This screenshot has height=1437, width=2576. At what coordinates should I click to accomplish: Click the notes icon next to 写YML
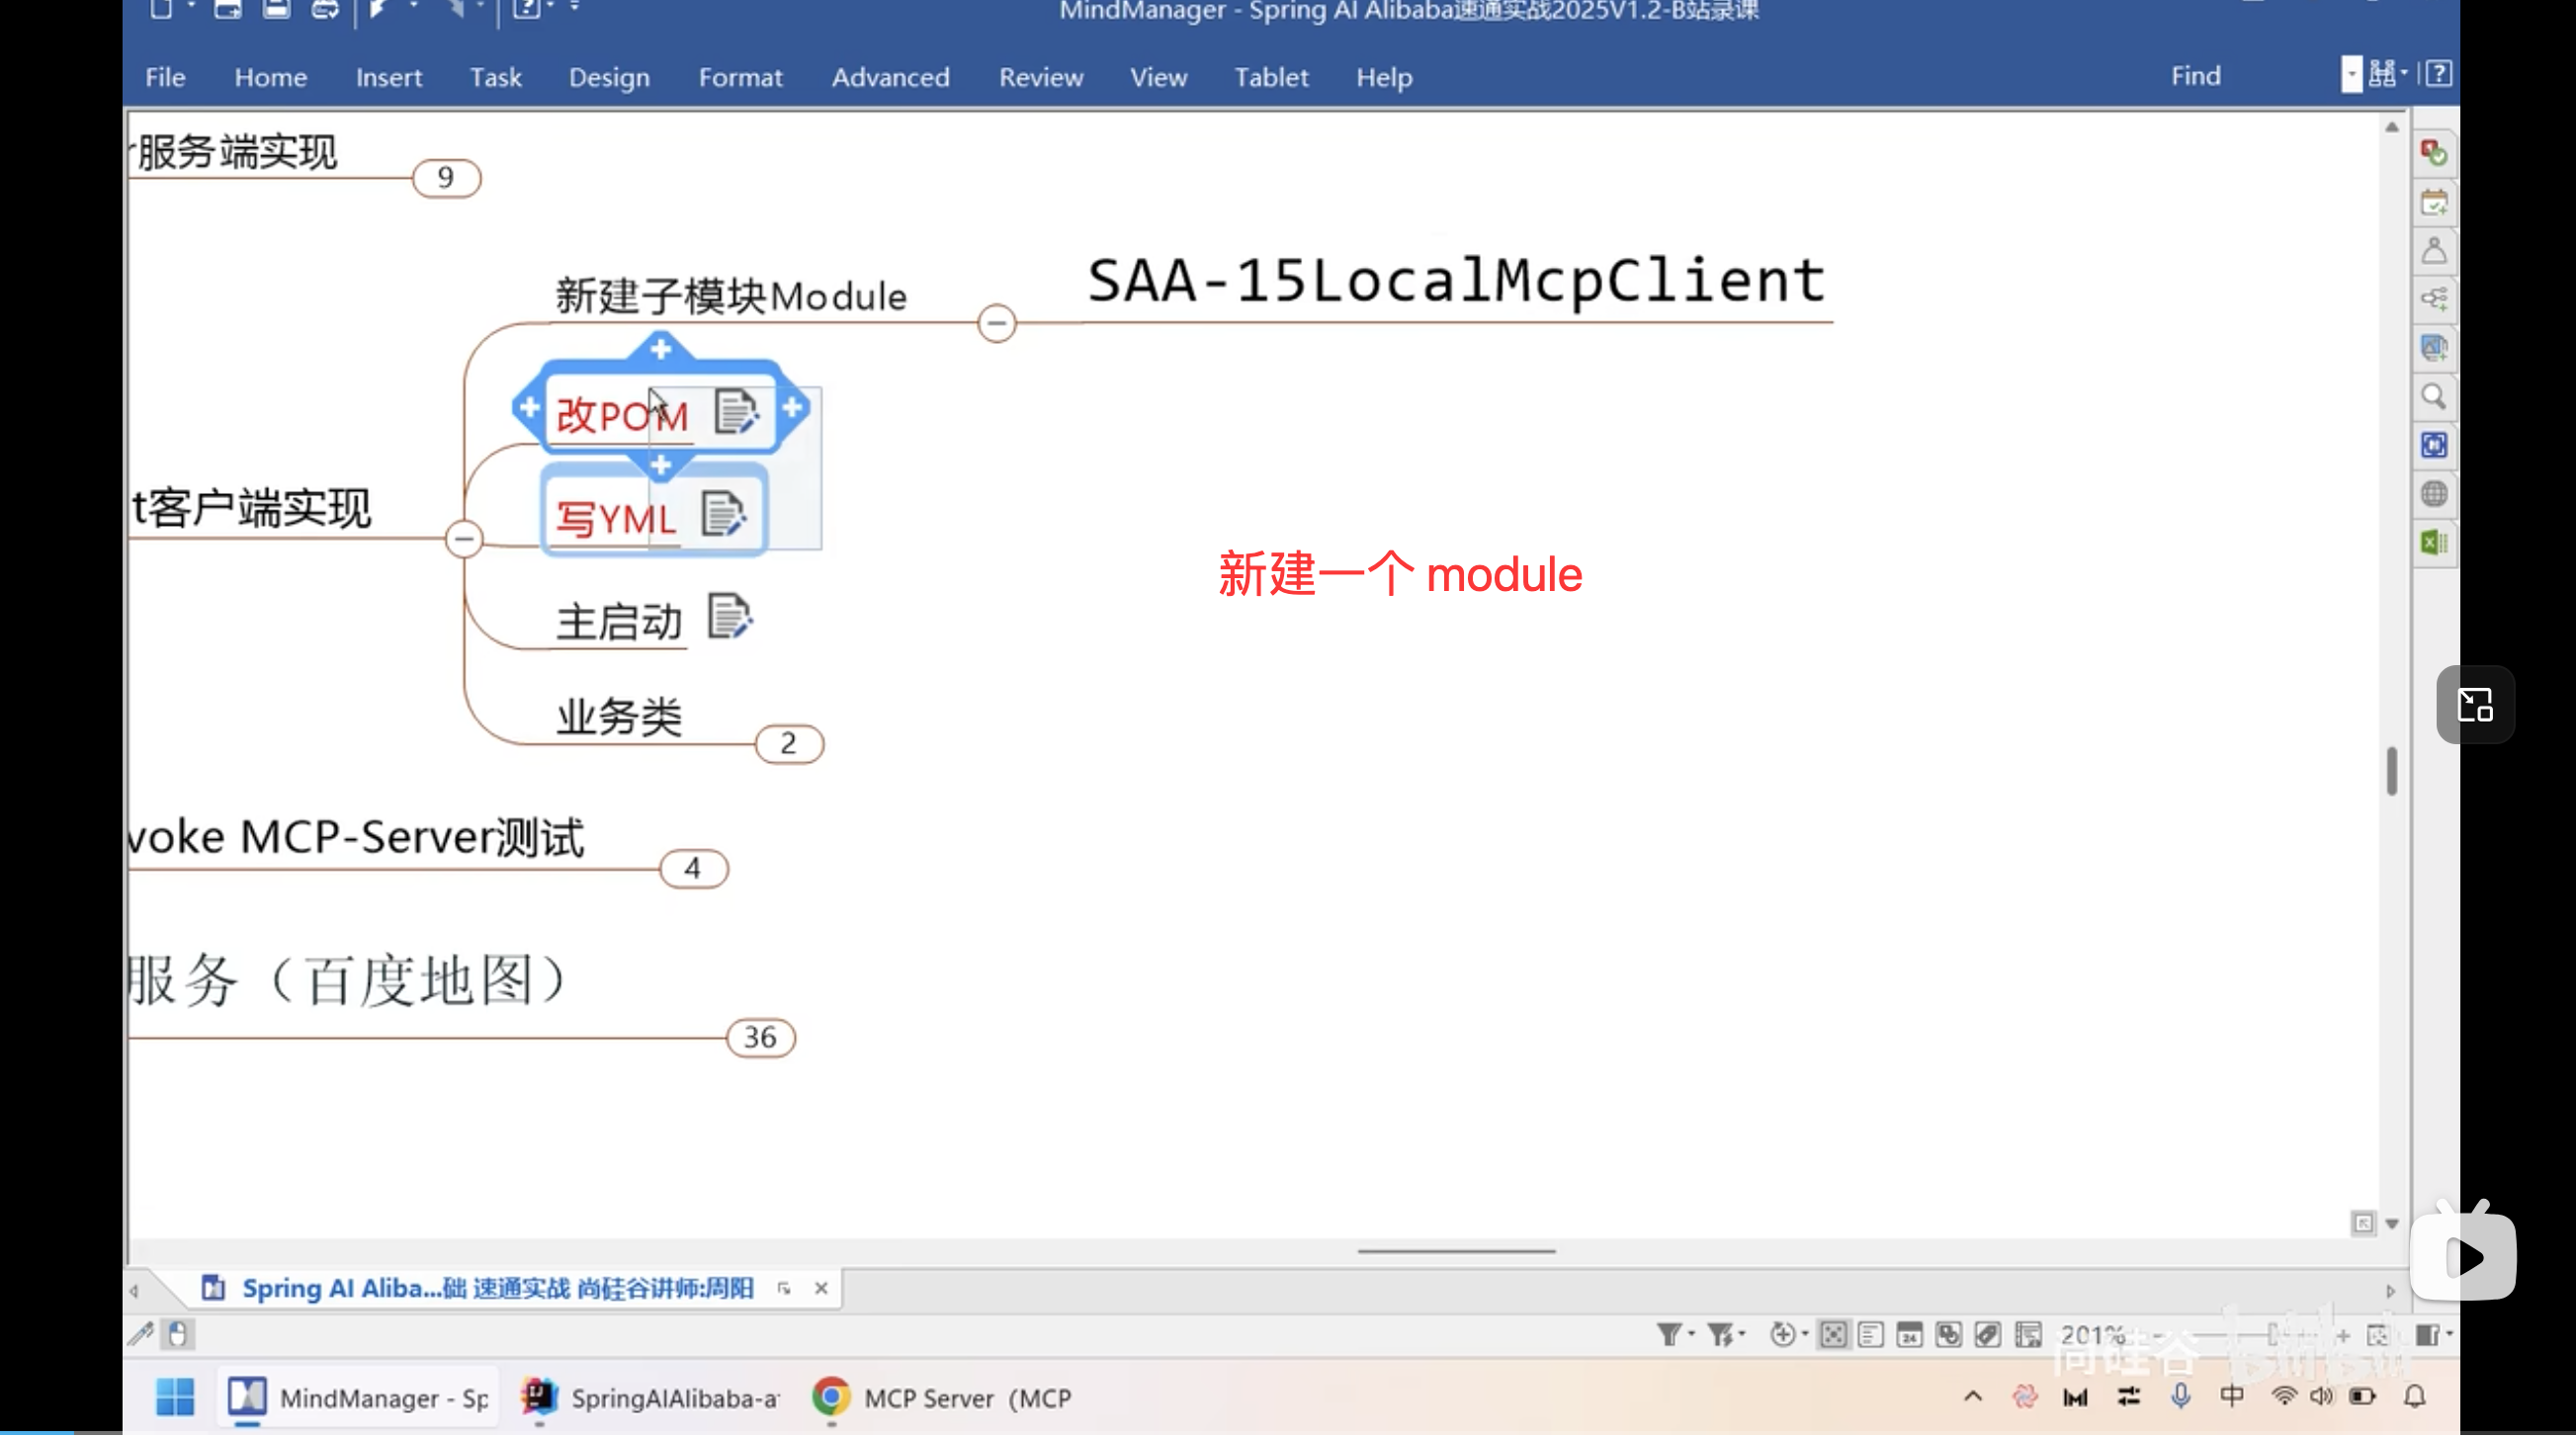tap(725, 515)
